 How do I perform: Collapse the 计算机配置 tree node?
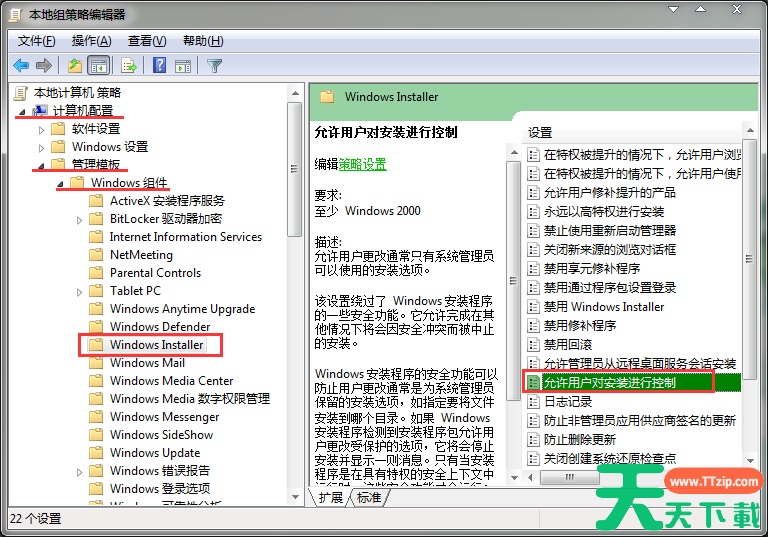tap(23, 111)
